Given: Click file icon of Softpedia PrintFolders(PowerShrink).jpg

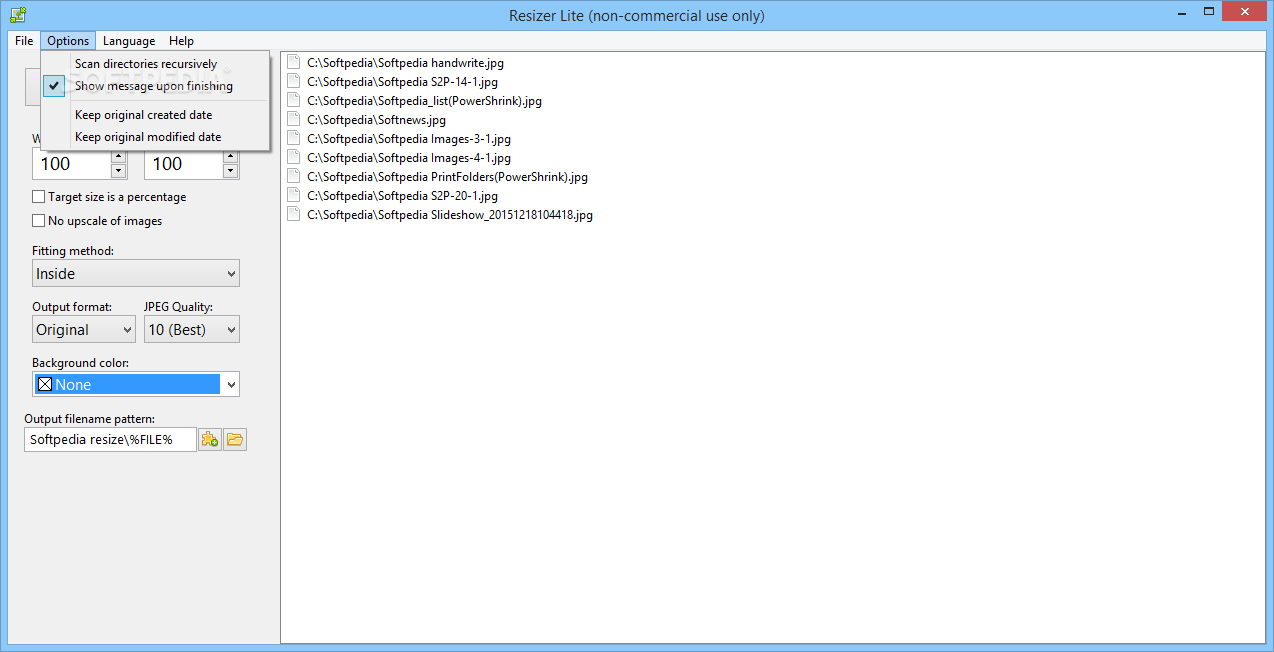Looking at the screenshot, I should pos(294,177).
